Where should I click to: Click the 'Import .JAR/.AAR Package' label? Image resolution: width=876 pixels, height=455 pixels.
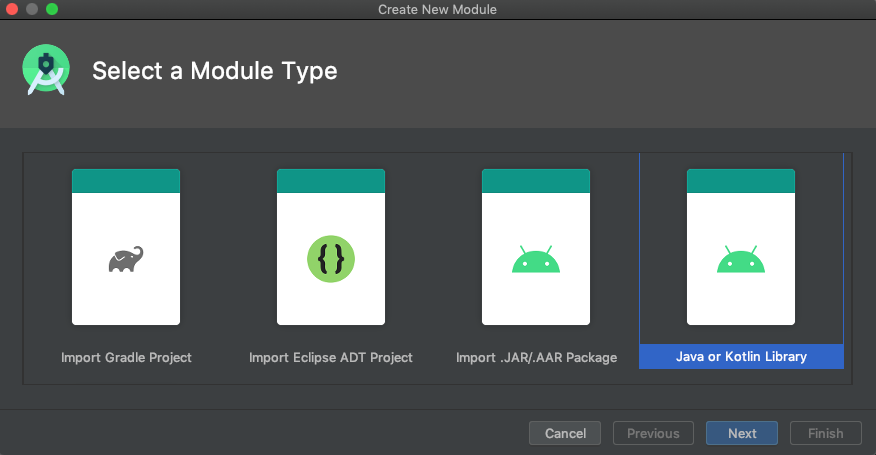536,357
